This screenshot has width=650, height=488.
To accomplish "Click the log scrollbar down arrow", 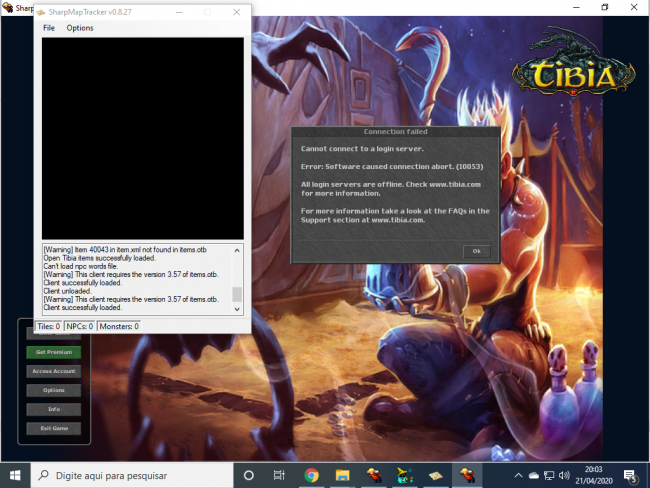I will coord(237,309).
